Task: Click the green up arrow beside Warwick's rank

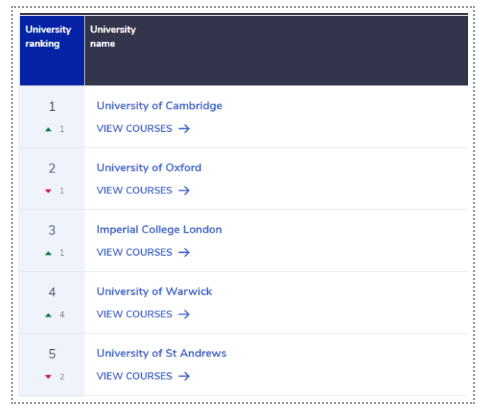Action: (x=48, y=315)
